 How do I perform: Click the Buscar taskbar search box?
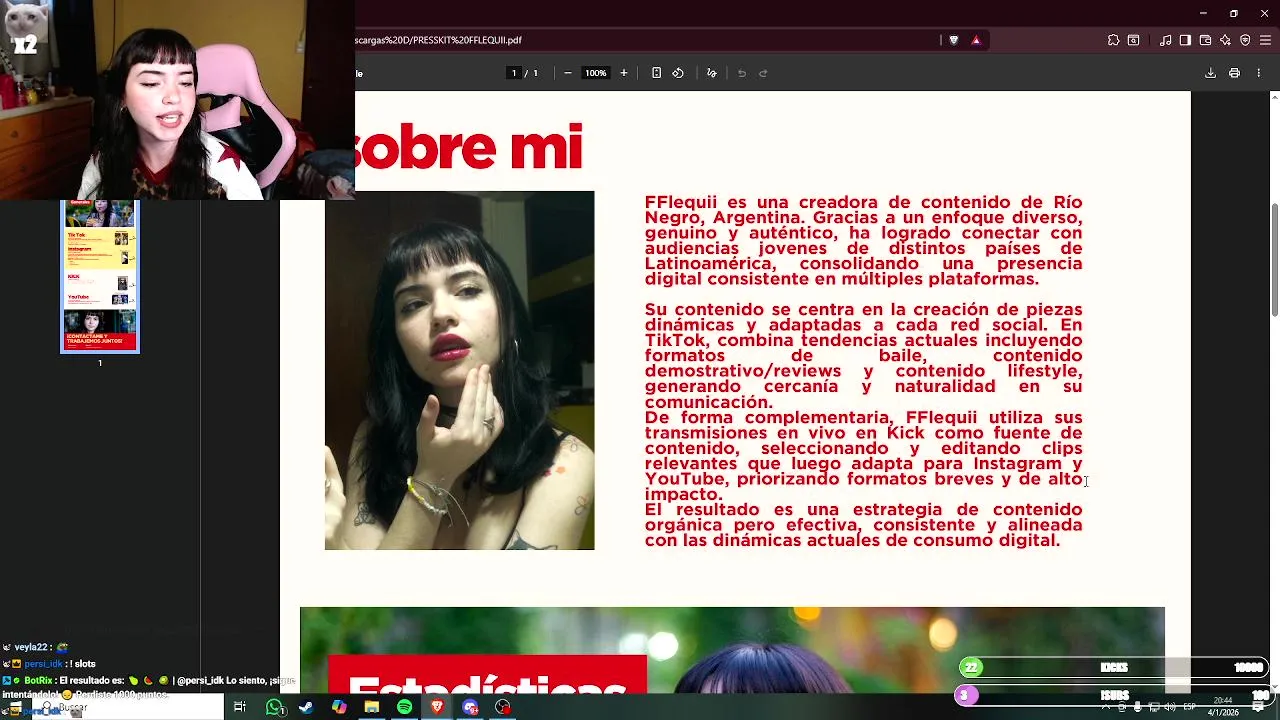tap(128, 707)
